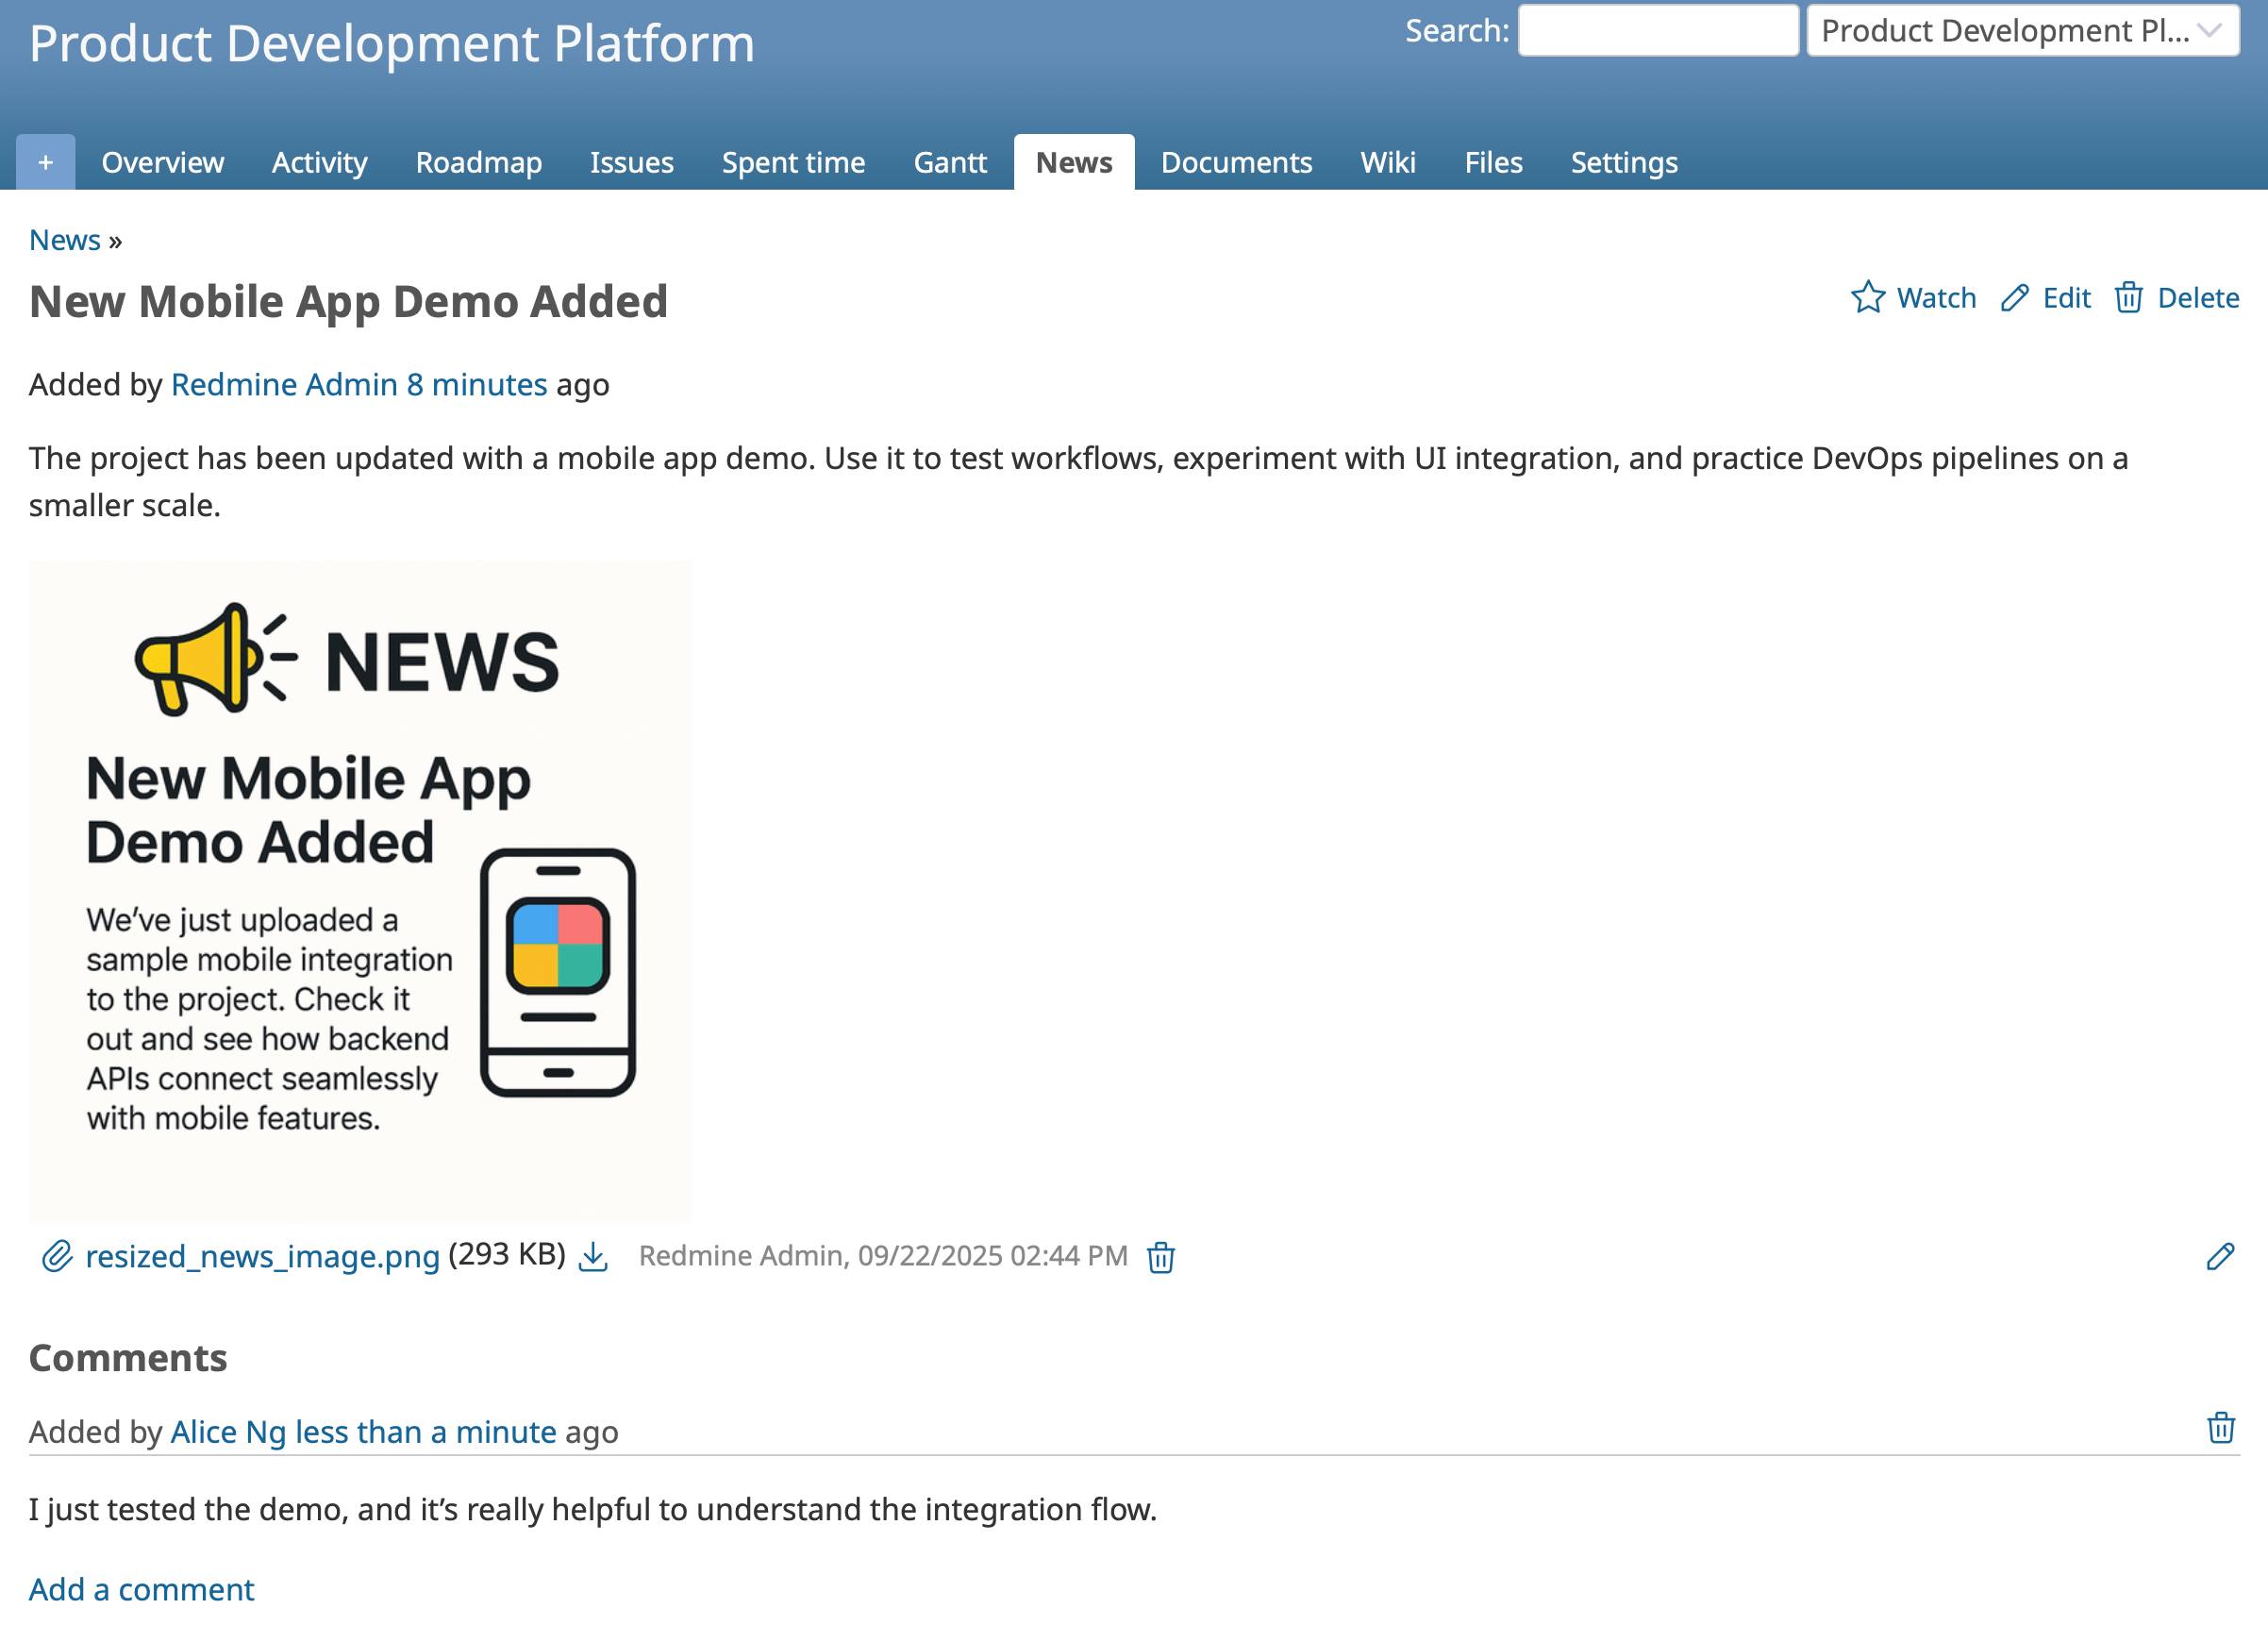Go to the Wiki tab
The width and height of the screenshot is (2268, 1642).
(1387, 162)
